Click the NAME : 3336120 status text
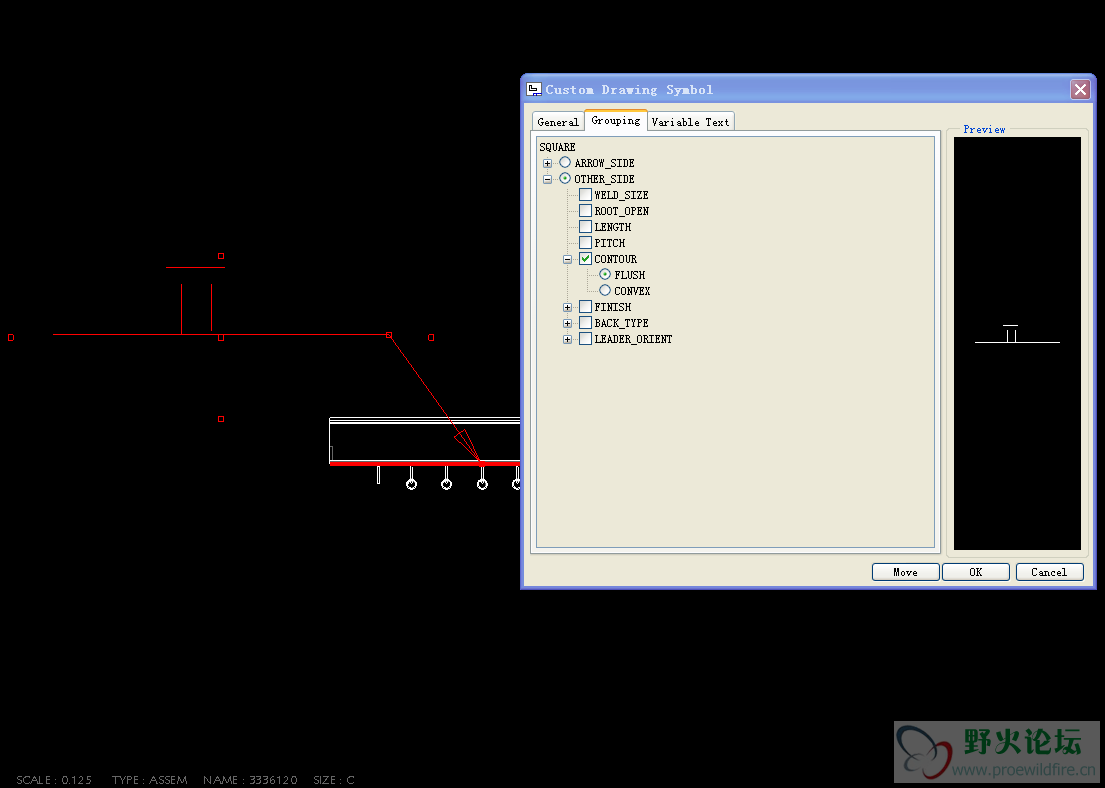1105x788 pixels. 250,780
